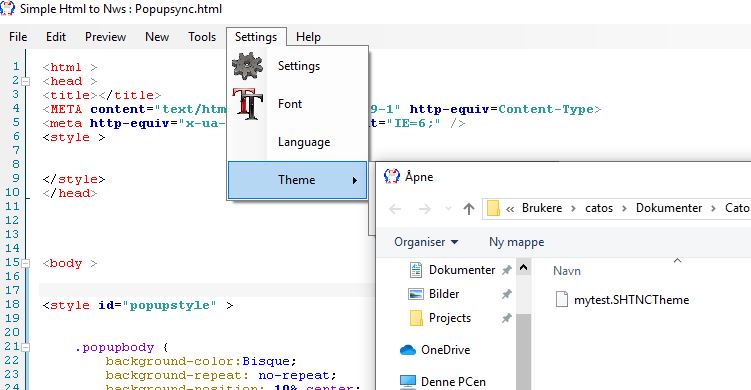
Task: Open the File menu
Action: [18, 37]
